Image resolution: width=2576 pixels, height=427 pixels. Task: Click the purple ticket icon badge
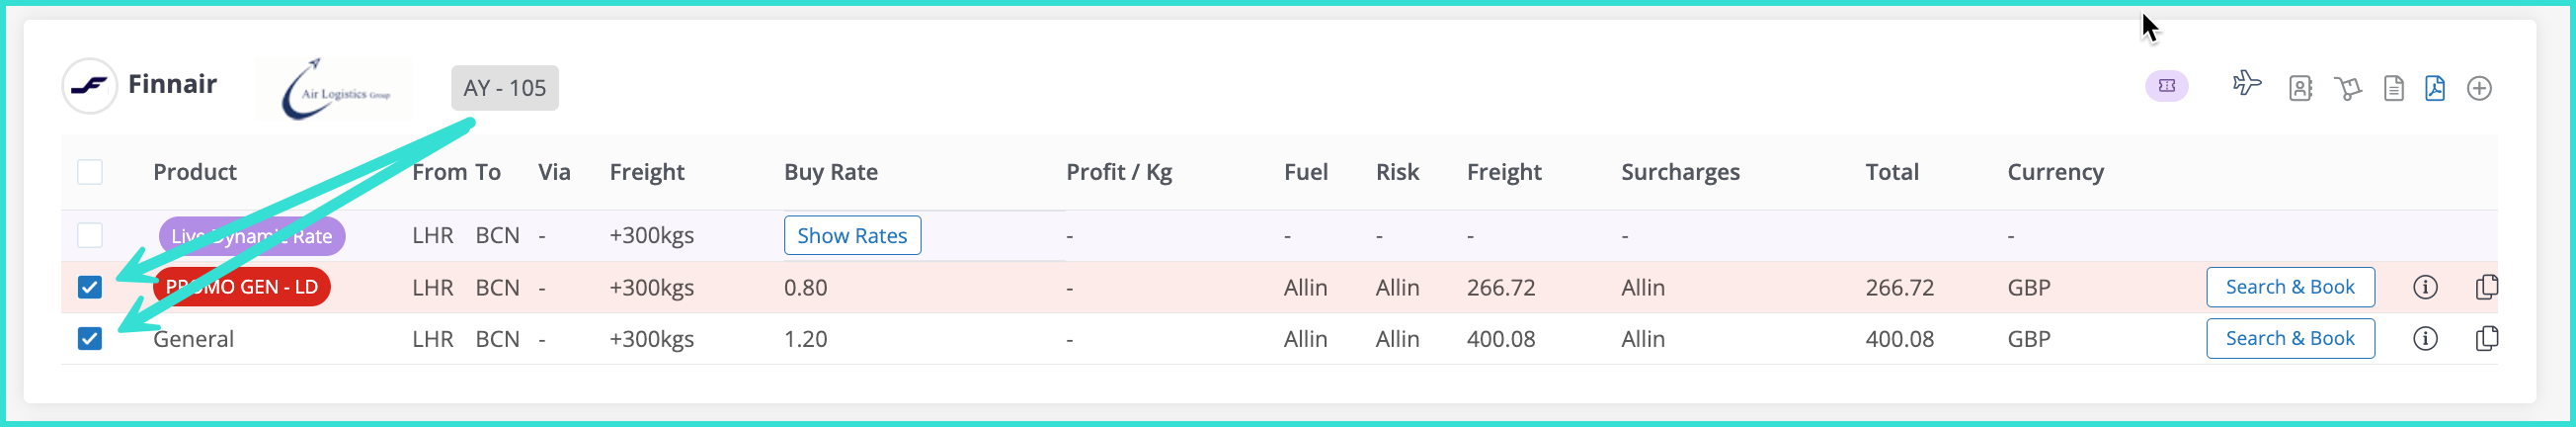click(2166, 87)
